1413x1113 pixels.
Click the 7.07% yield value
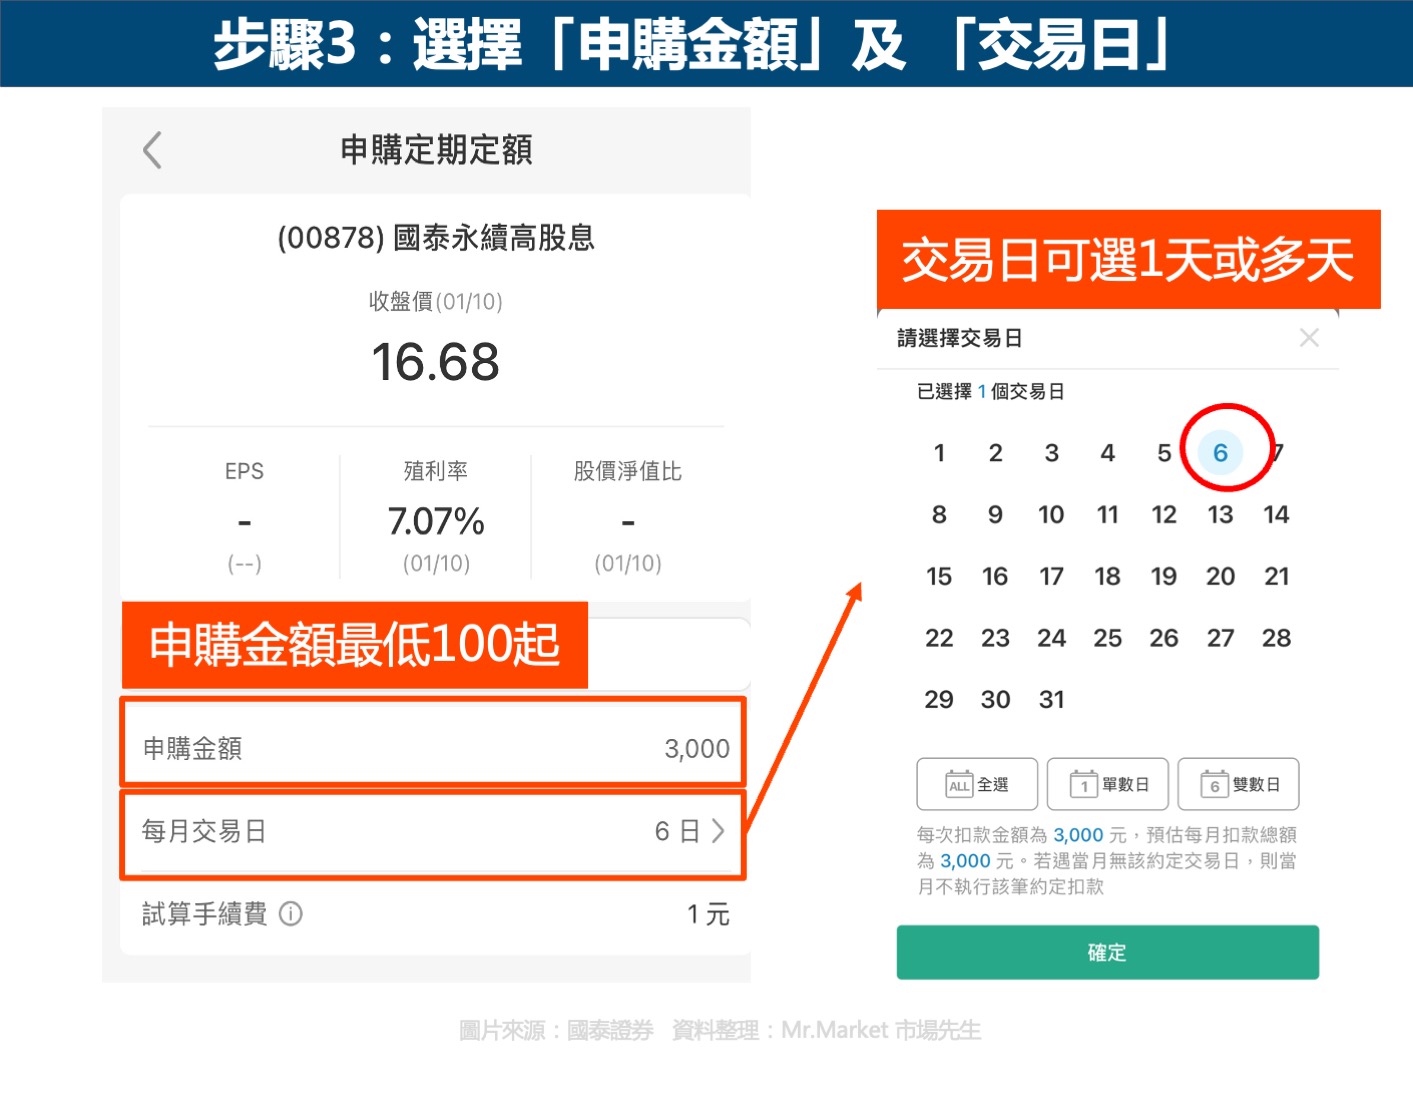436,521
